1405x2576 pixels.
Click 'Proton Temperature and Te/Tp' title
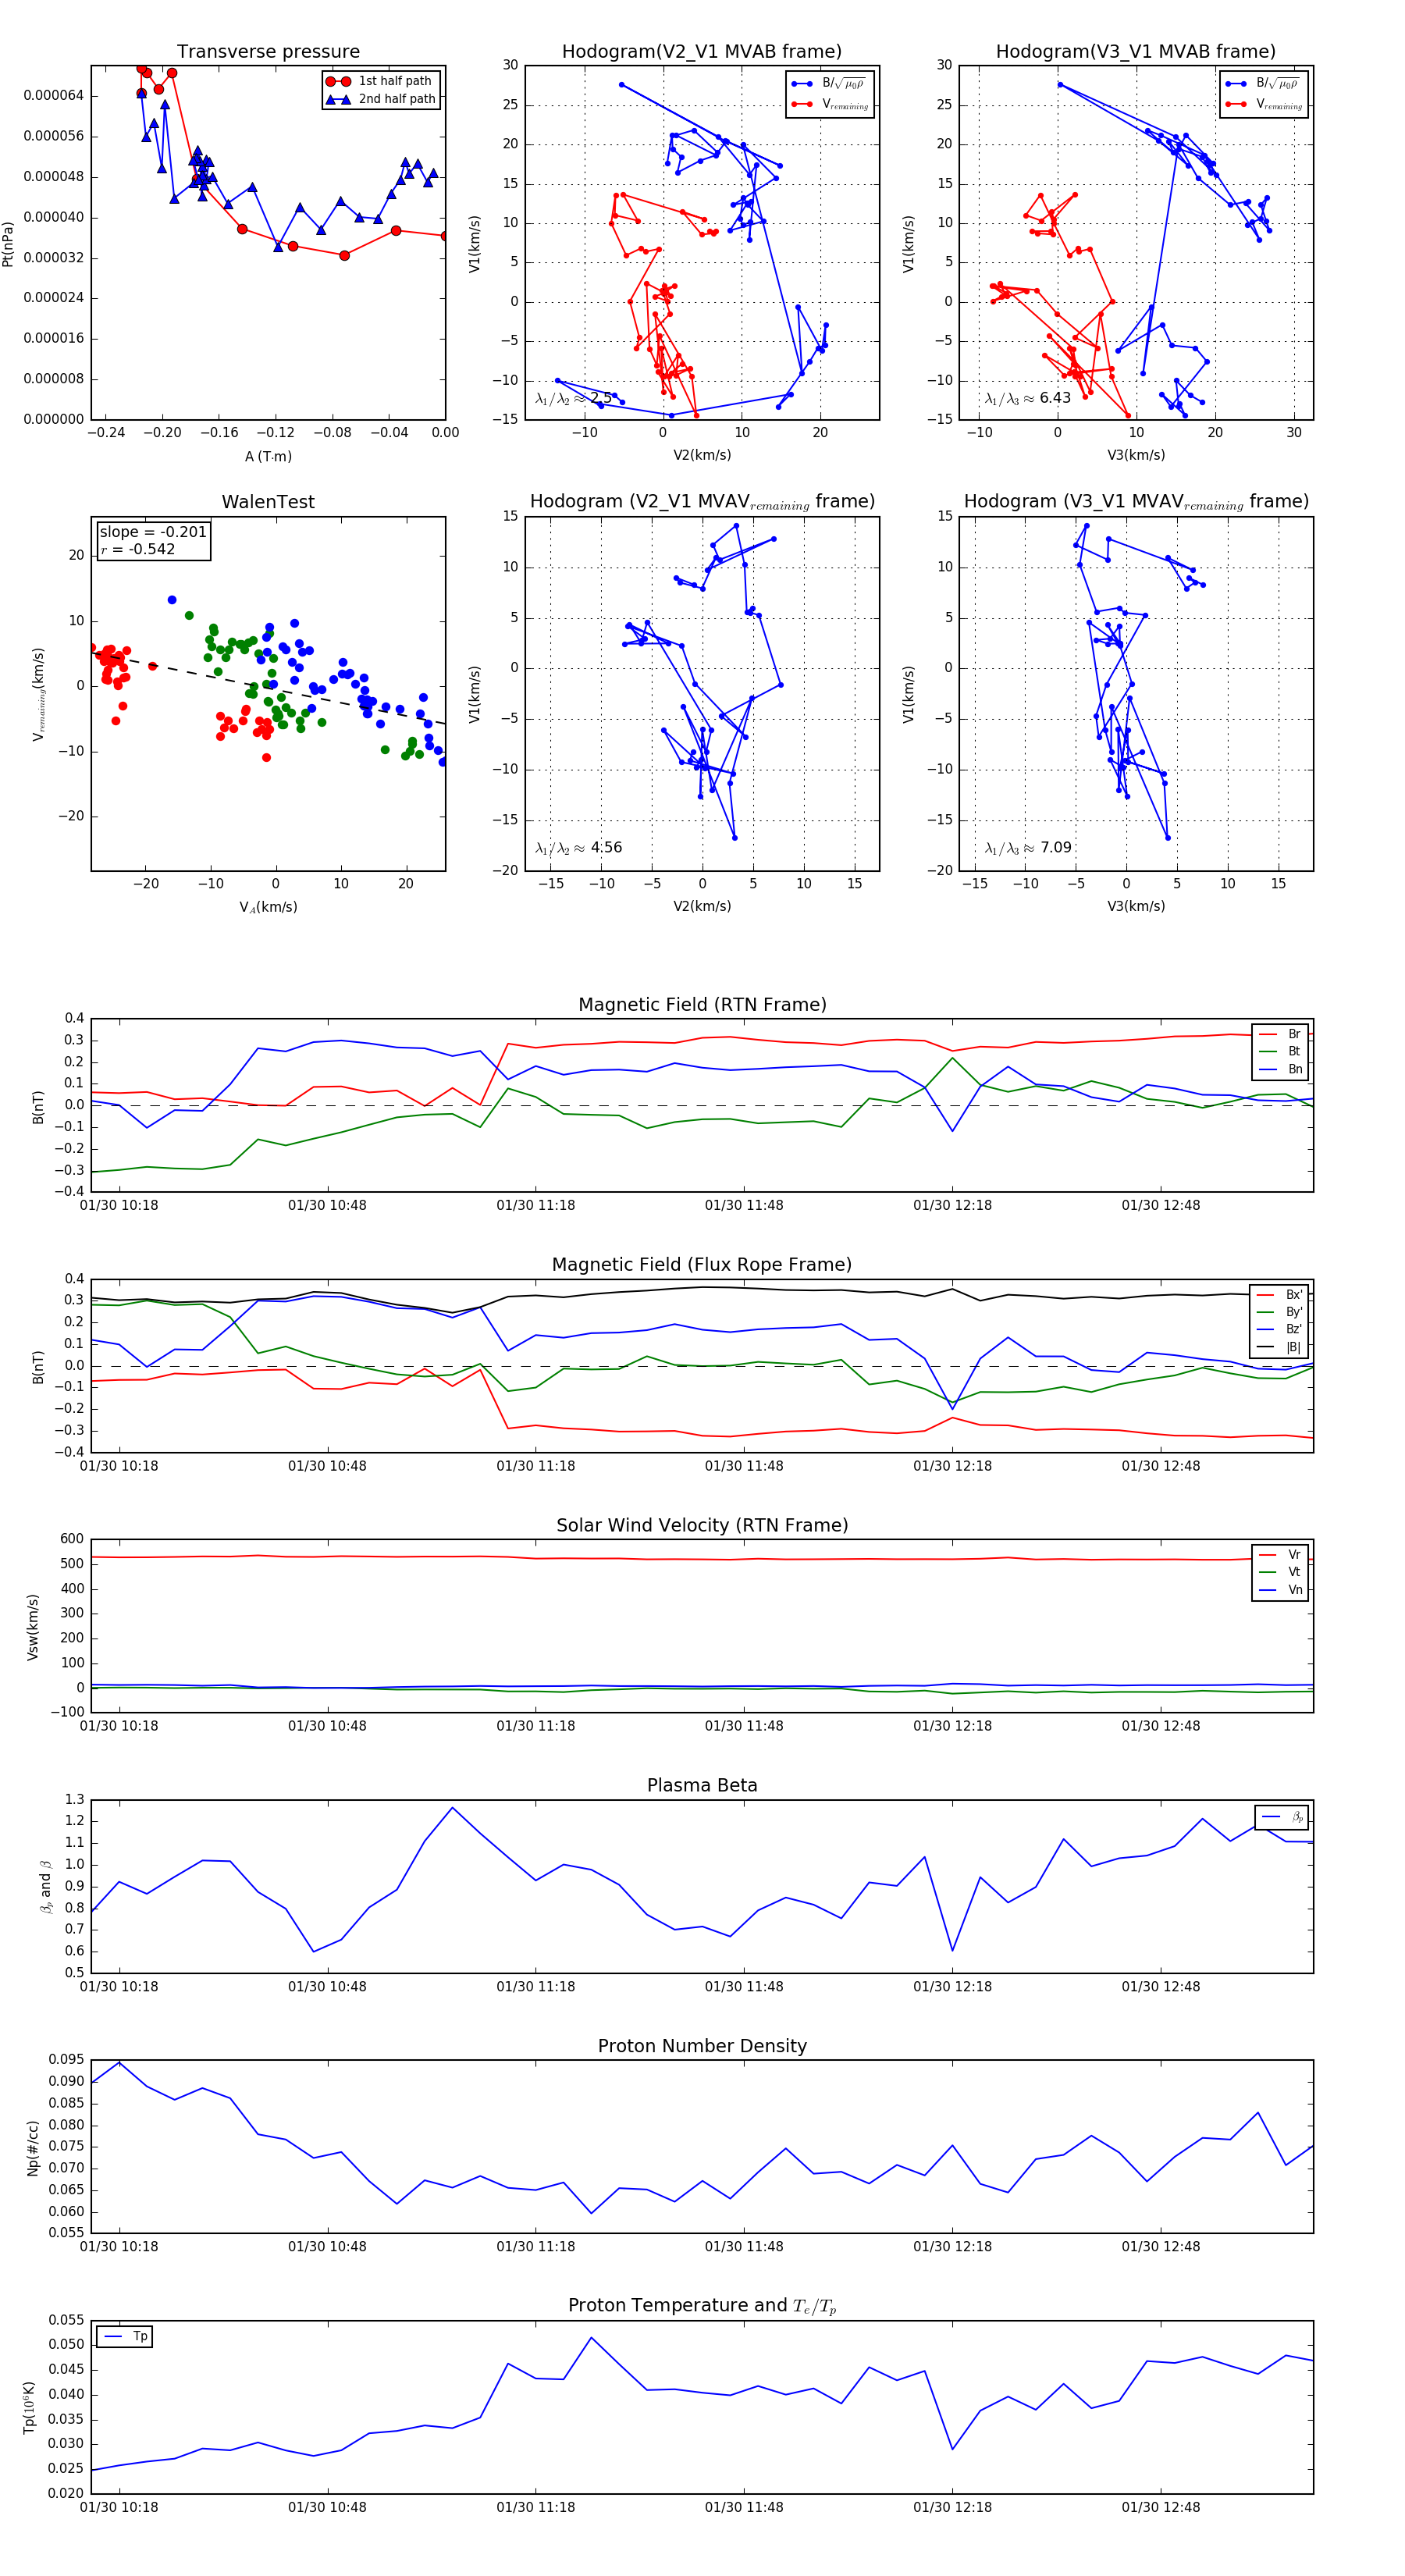pyautogui.click(x=702, y=2306)
